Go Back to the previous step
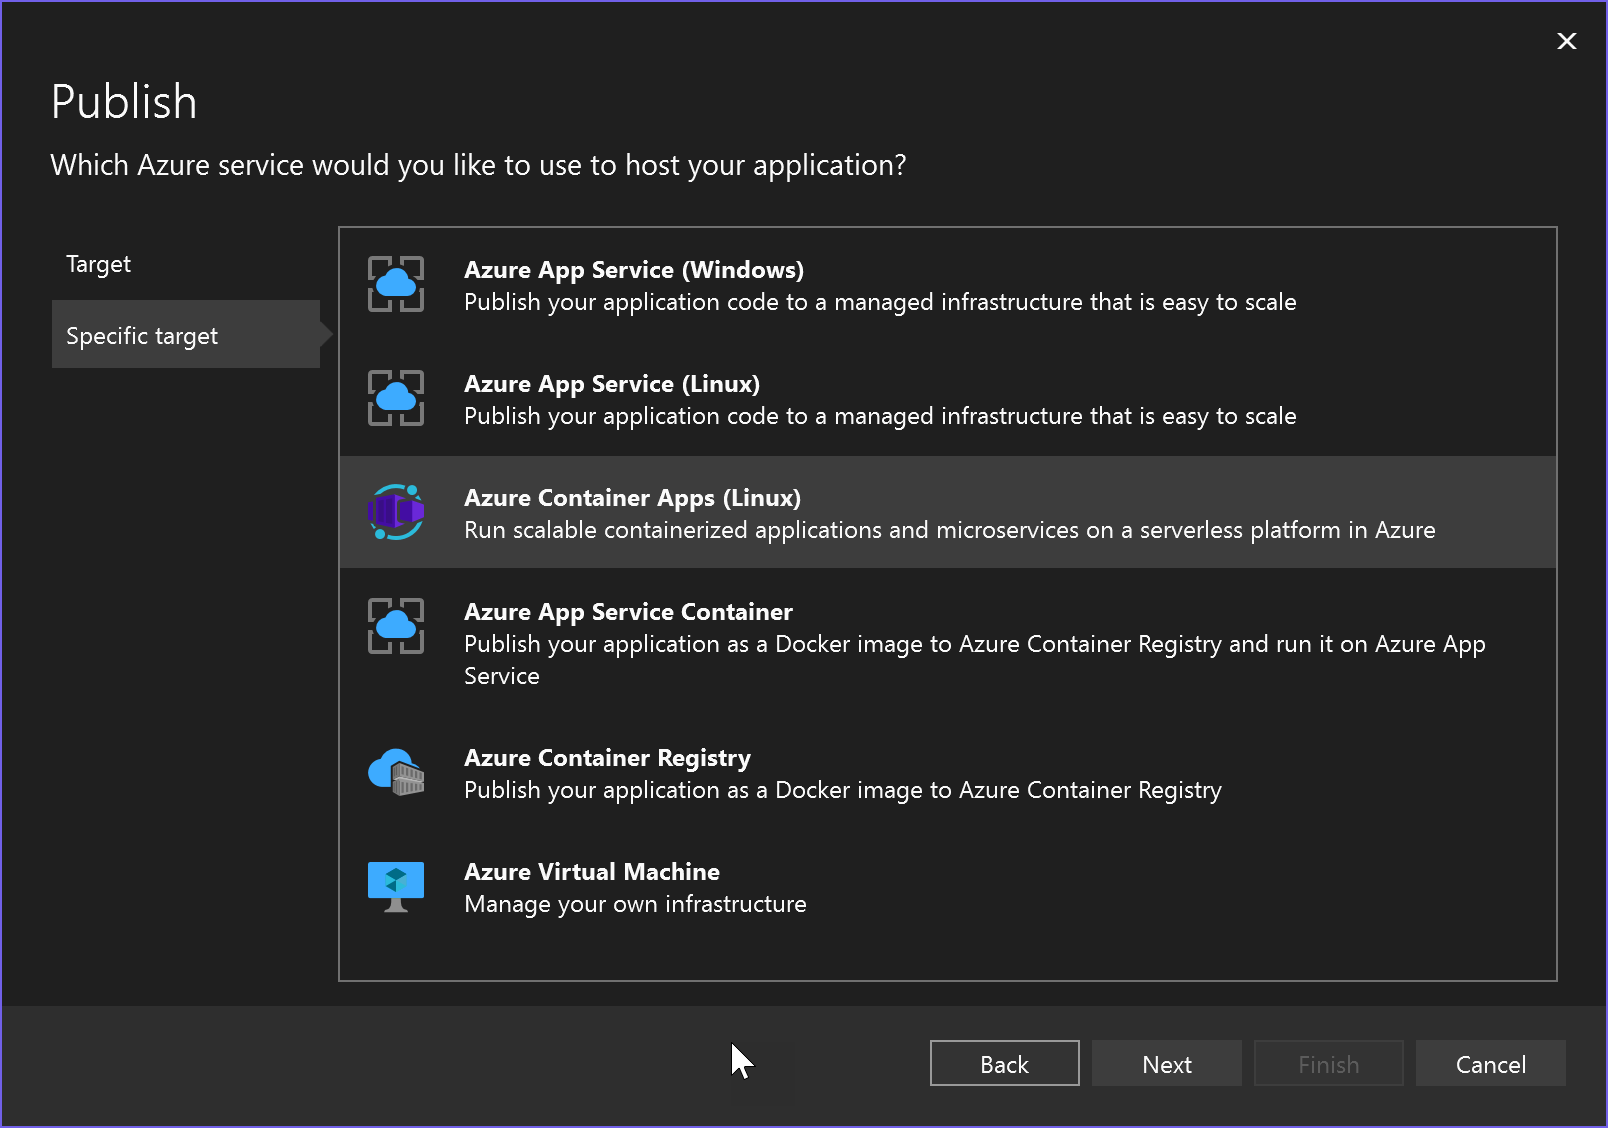Screen dimensions: 1608x1128 (1003, 1063)
